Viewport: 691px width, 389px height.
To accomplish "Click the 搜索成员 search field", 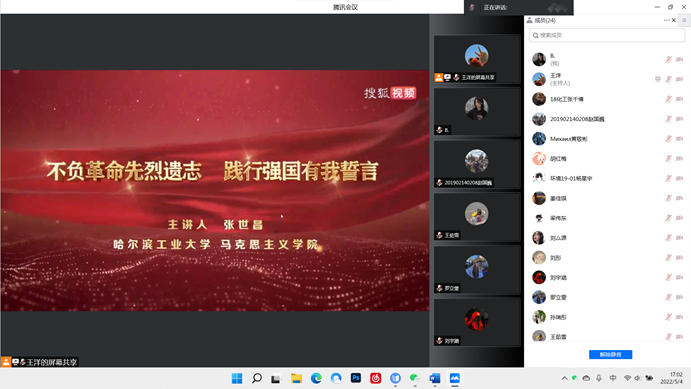I will tap(607, 35).
